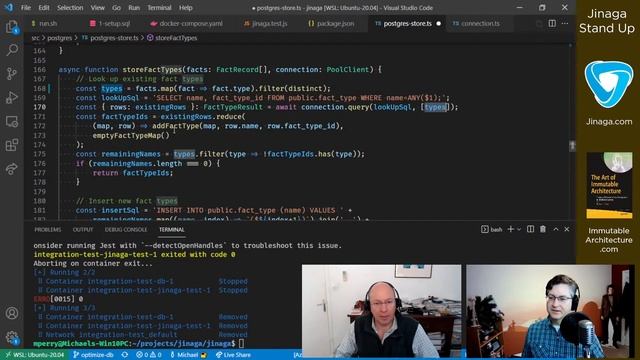The height and width of the screenshot is (360, 640).
Task: Click the split editor right icon
Action: [x=552, y=24]
